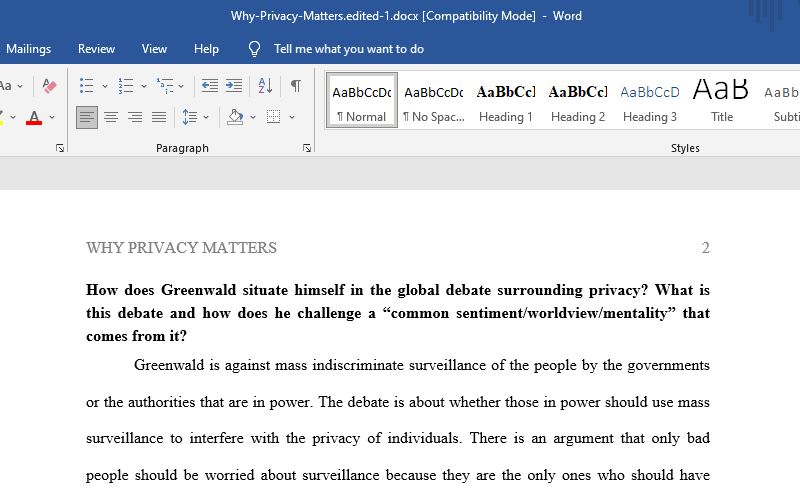Image resolution: width=800 pixels, height=499 pixels.
Task: Expand numbering library dropdown arrow
Action: [x=144, y=86]
